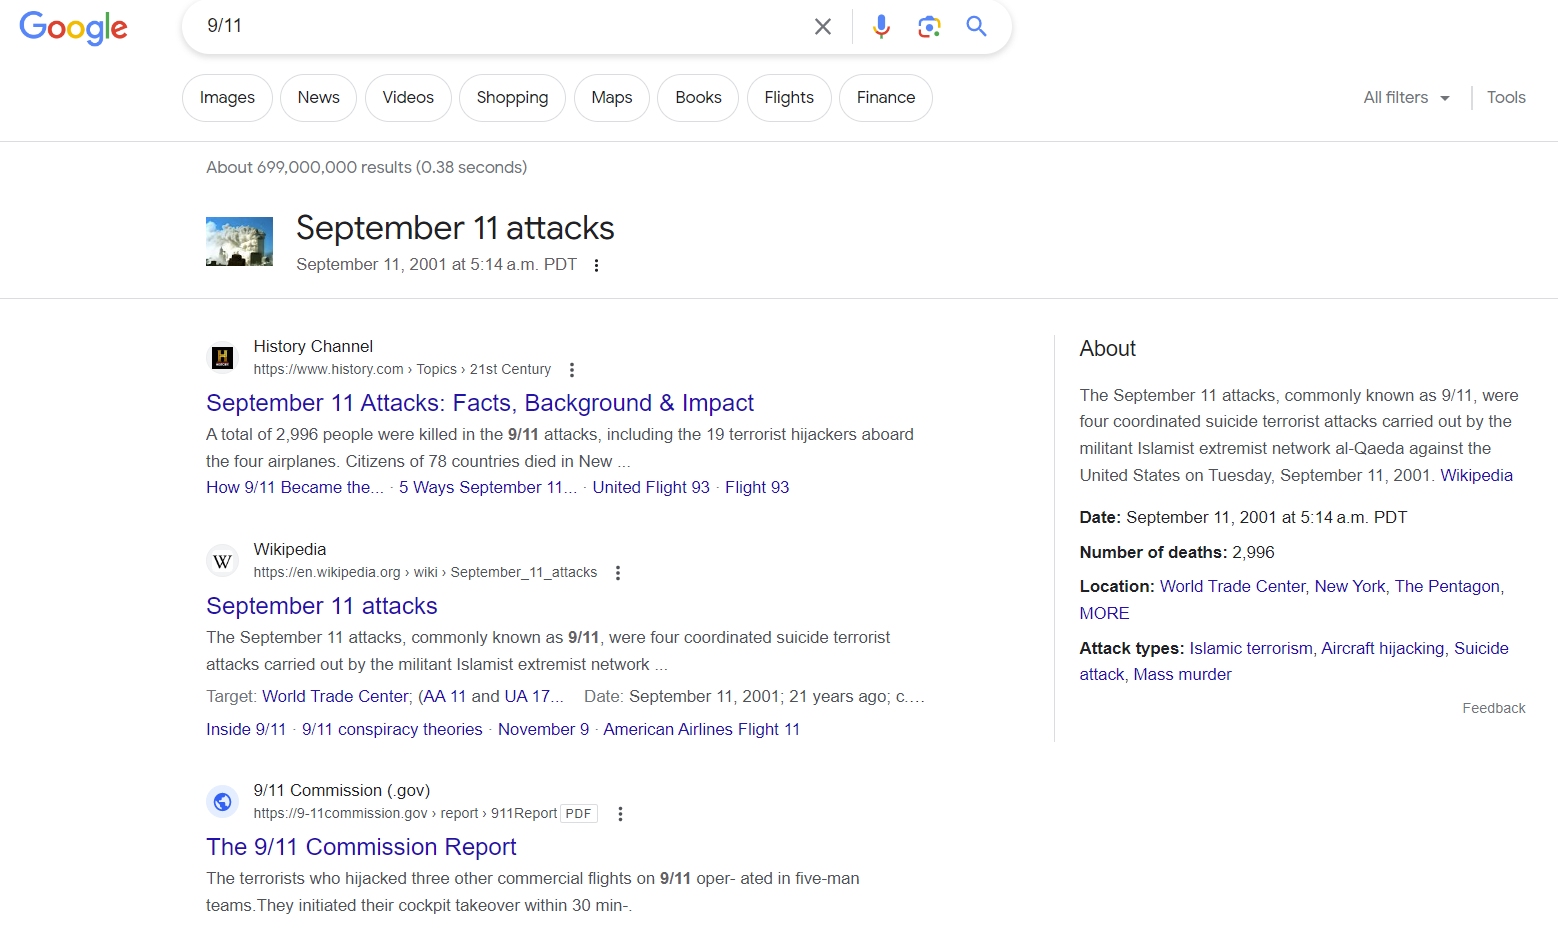Switch to the Videos tab
The width and height of the screenshot is (1558, 931).
[x=408, y=98]
